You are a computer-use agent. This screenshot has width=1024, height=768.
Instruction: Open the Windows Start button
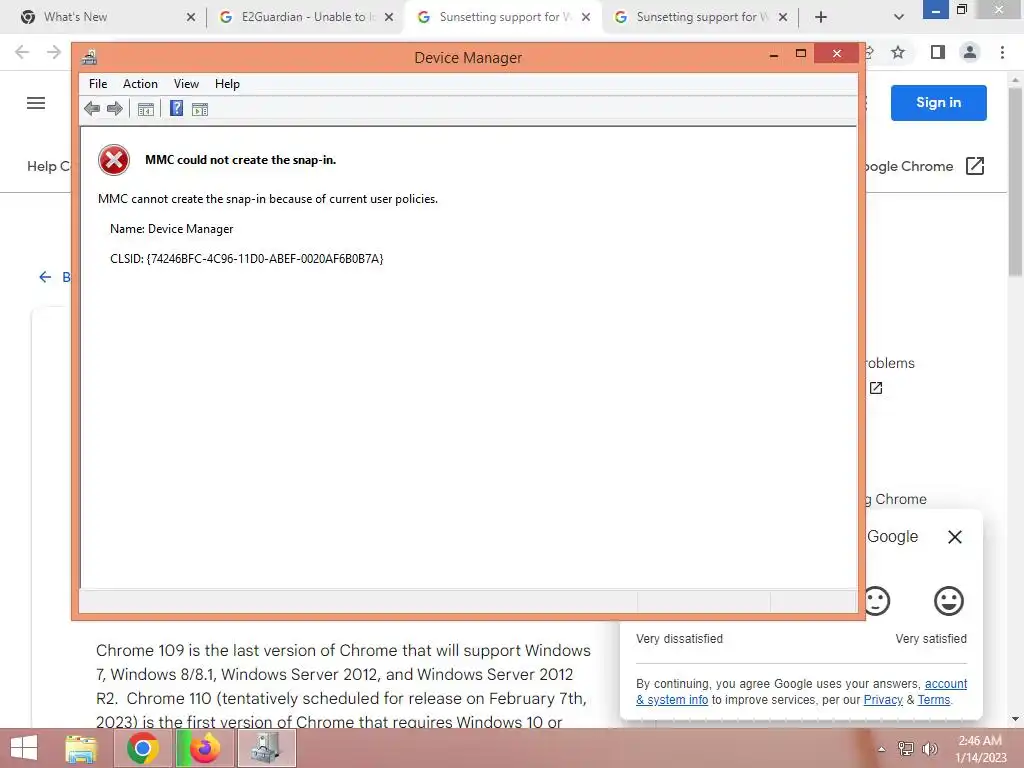[x=24, y=748]
